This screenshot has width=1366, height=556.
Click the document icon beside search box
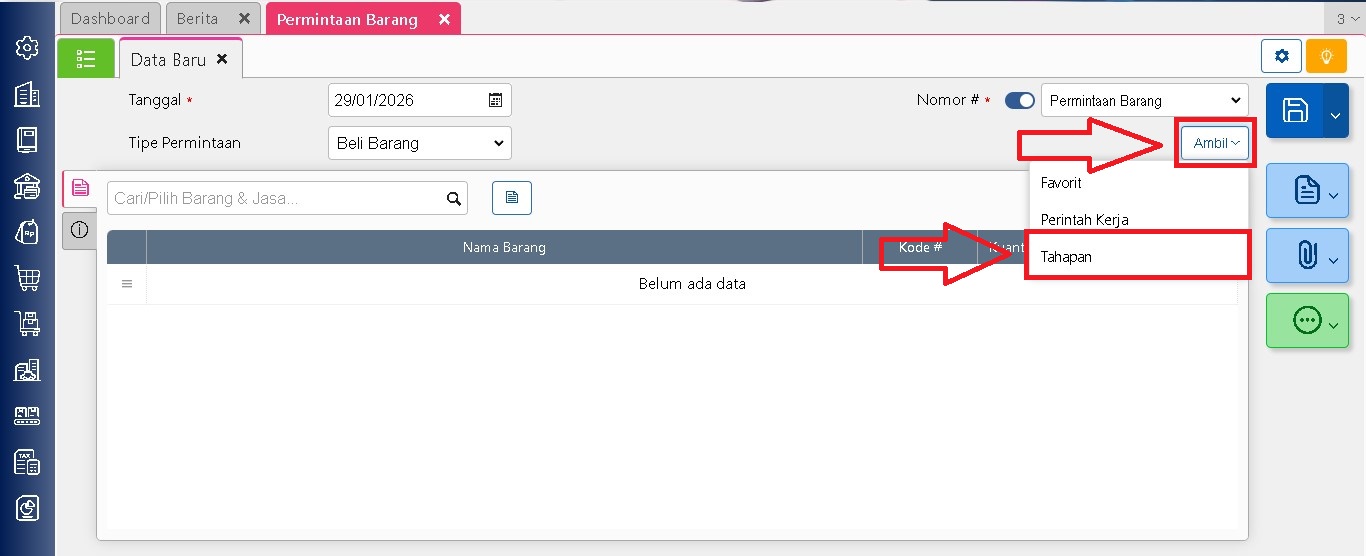click(512, 198)
